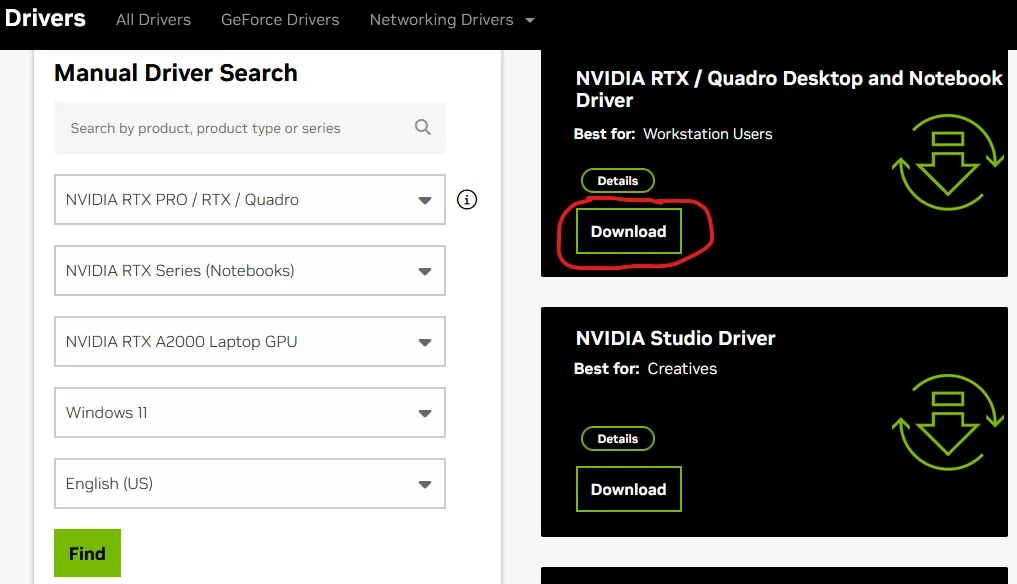Click the circled Download button for RTX / Quadro Driver

pos(628,231)
